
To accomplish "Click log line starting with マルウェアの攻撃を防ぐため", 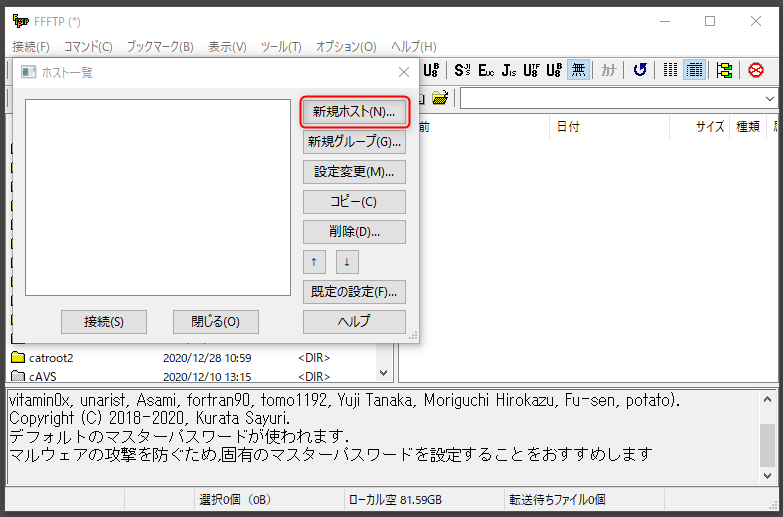I will (x=331, y=455).
